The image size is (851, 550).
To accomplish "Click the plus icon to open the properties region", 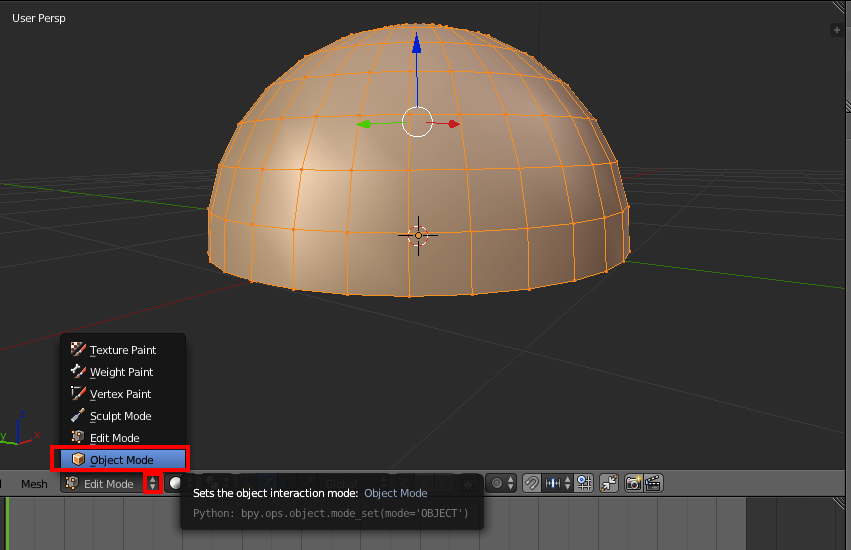I will click(836, 30).
